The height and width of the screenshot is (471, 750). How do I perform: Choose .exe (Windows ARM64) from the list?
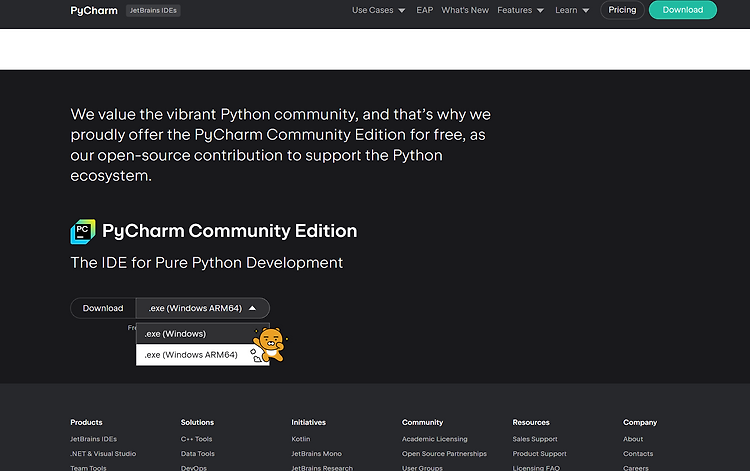point(203,355)
